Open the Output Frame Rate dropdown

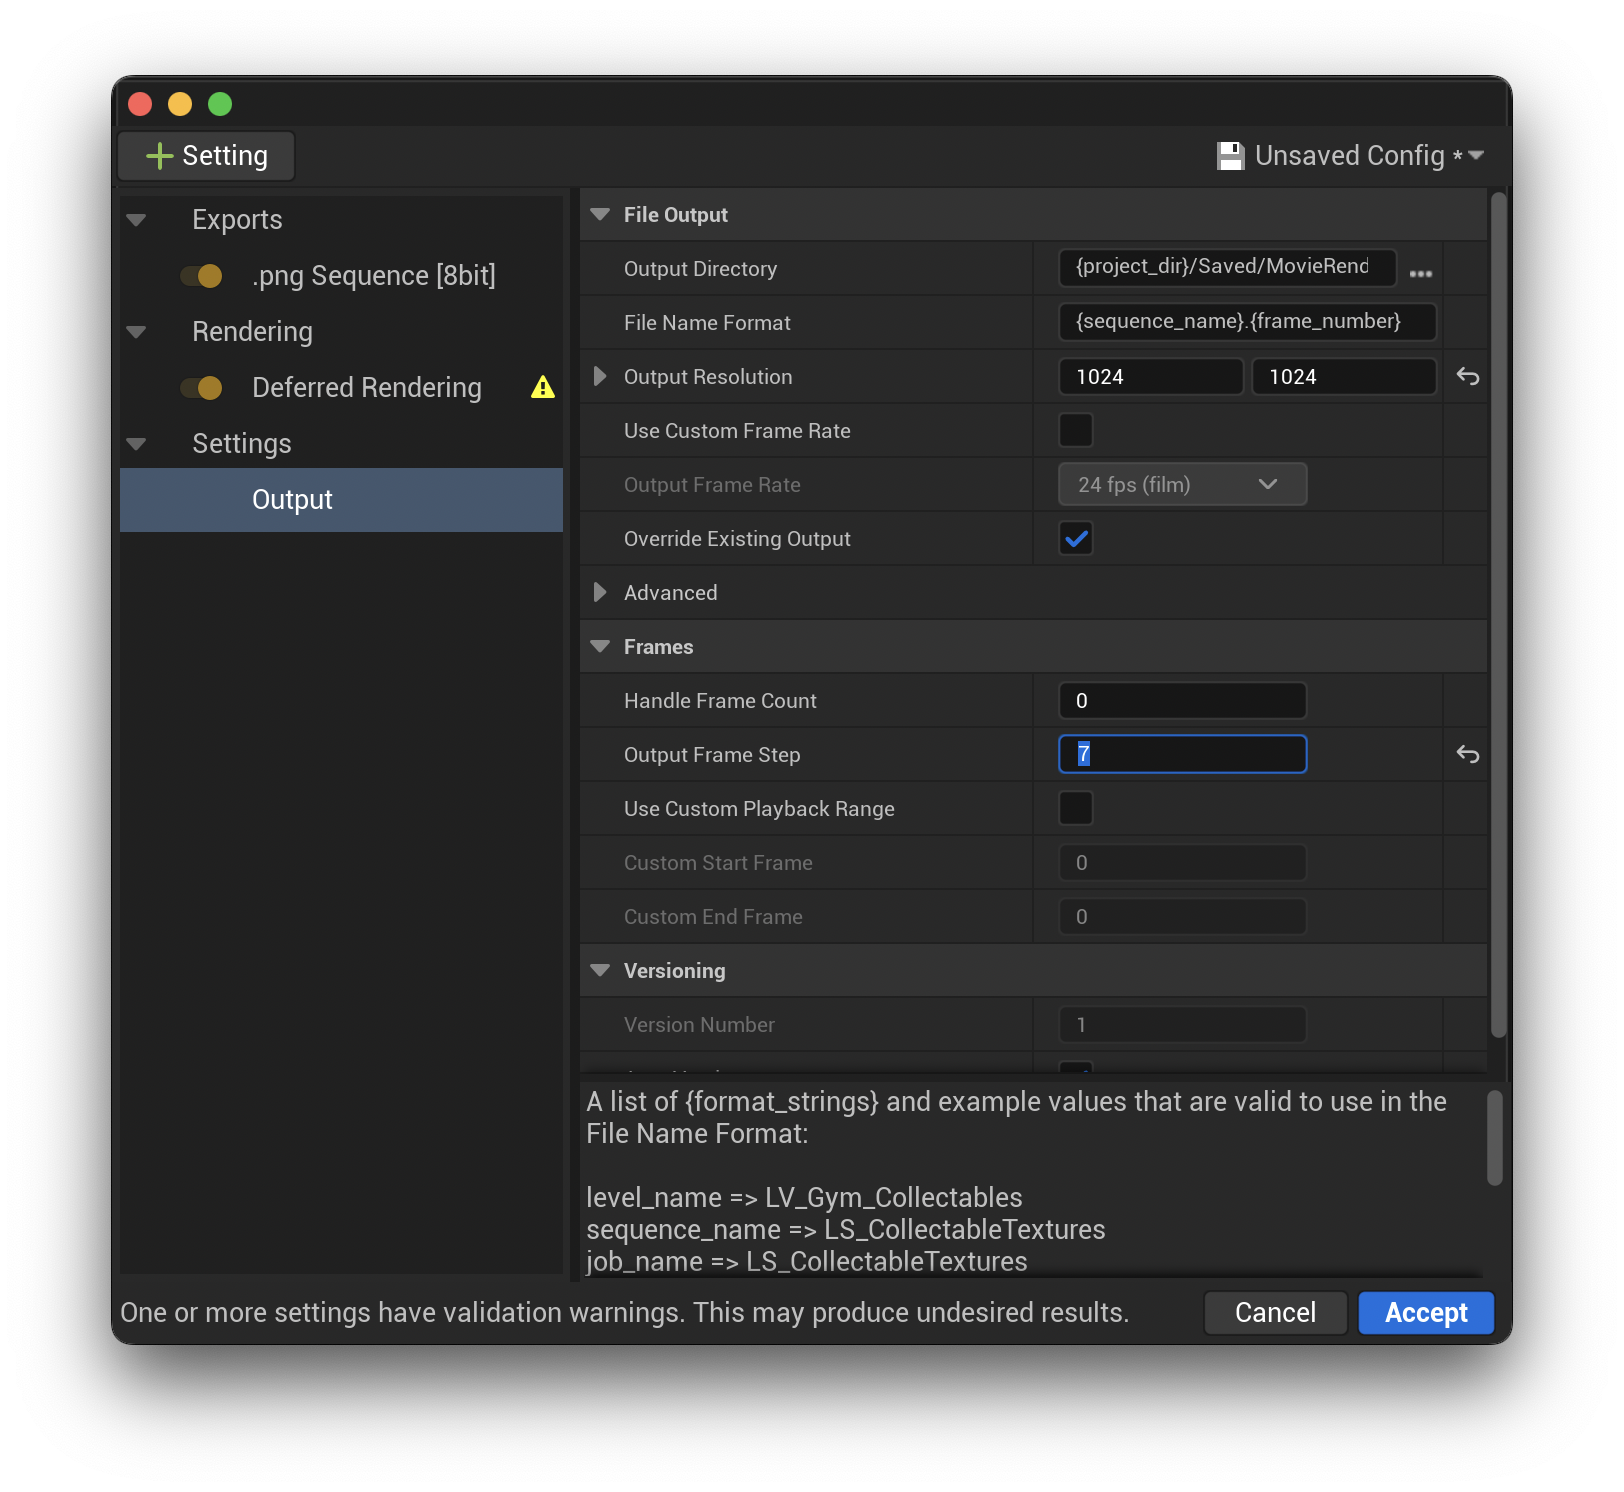pos(1182,484)
